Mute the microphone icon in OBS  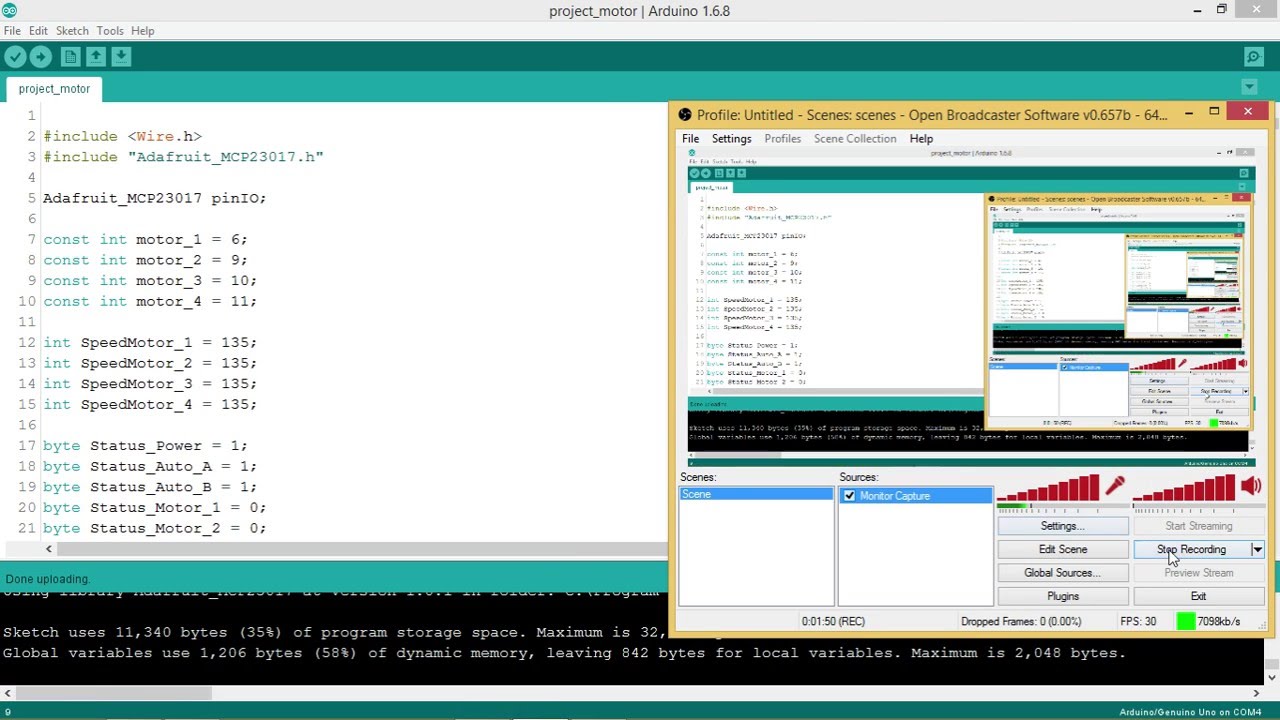point(1115,487)
